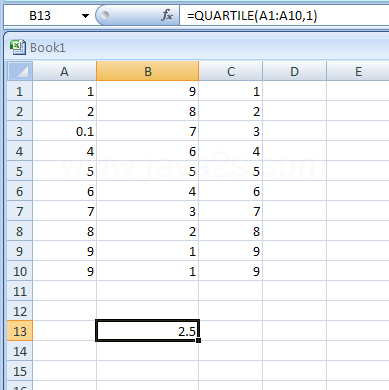Select column A header
The image size is (389, 390).
[64, 71]
